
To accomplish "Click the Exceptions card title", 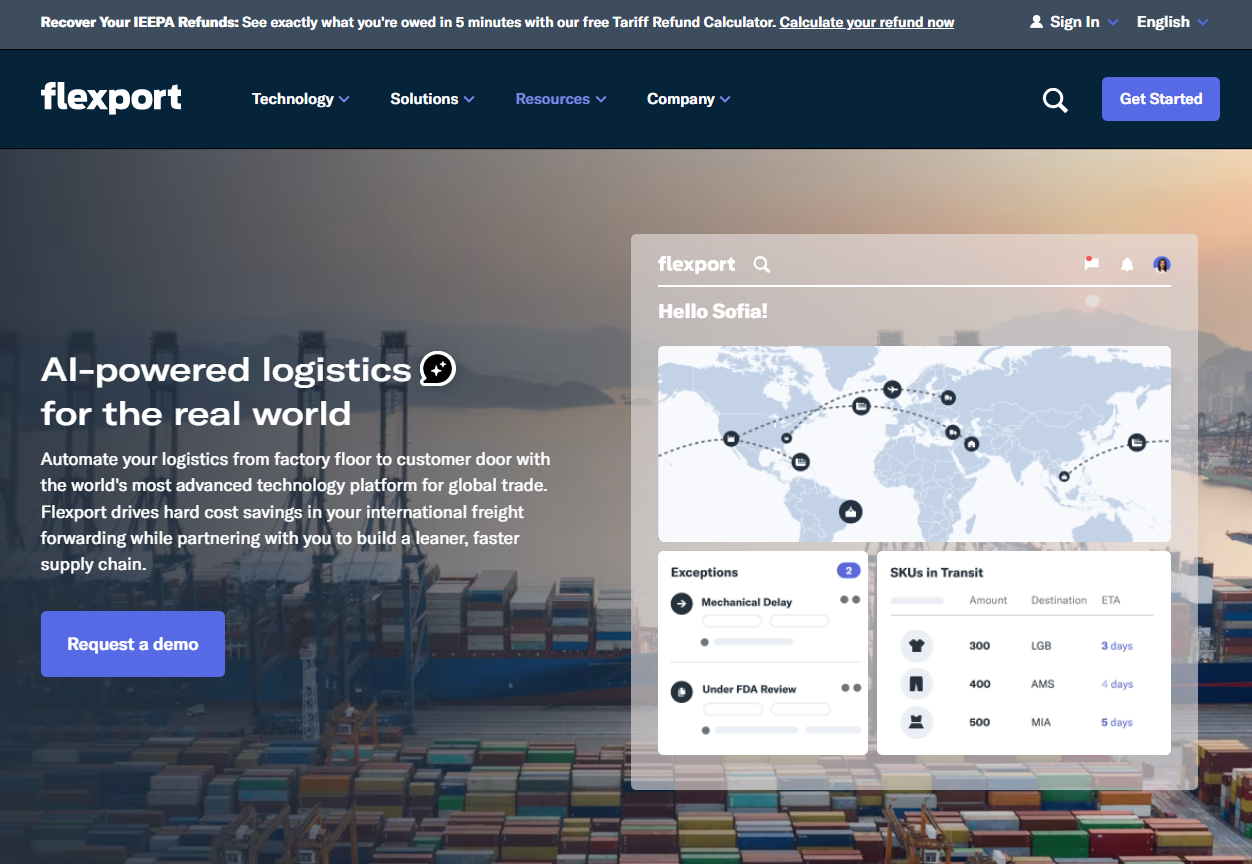I will click(704, 572).
